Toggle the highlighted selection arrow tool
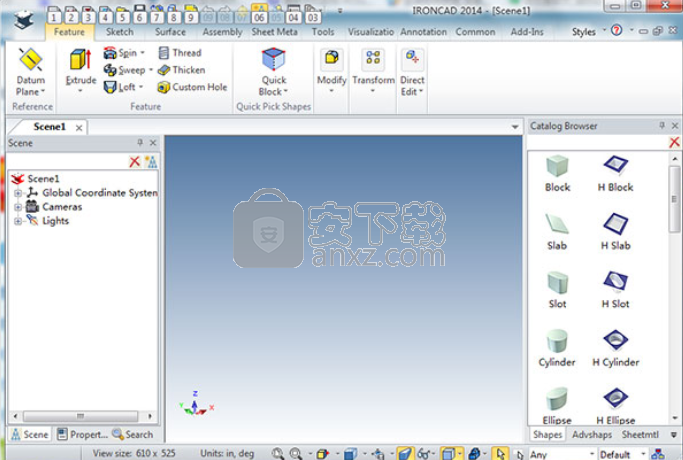 point(500,453)
